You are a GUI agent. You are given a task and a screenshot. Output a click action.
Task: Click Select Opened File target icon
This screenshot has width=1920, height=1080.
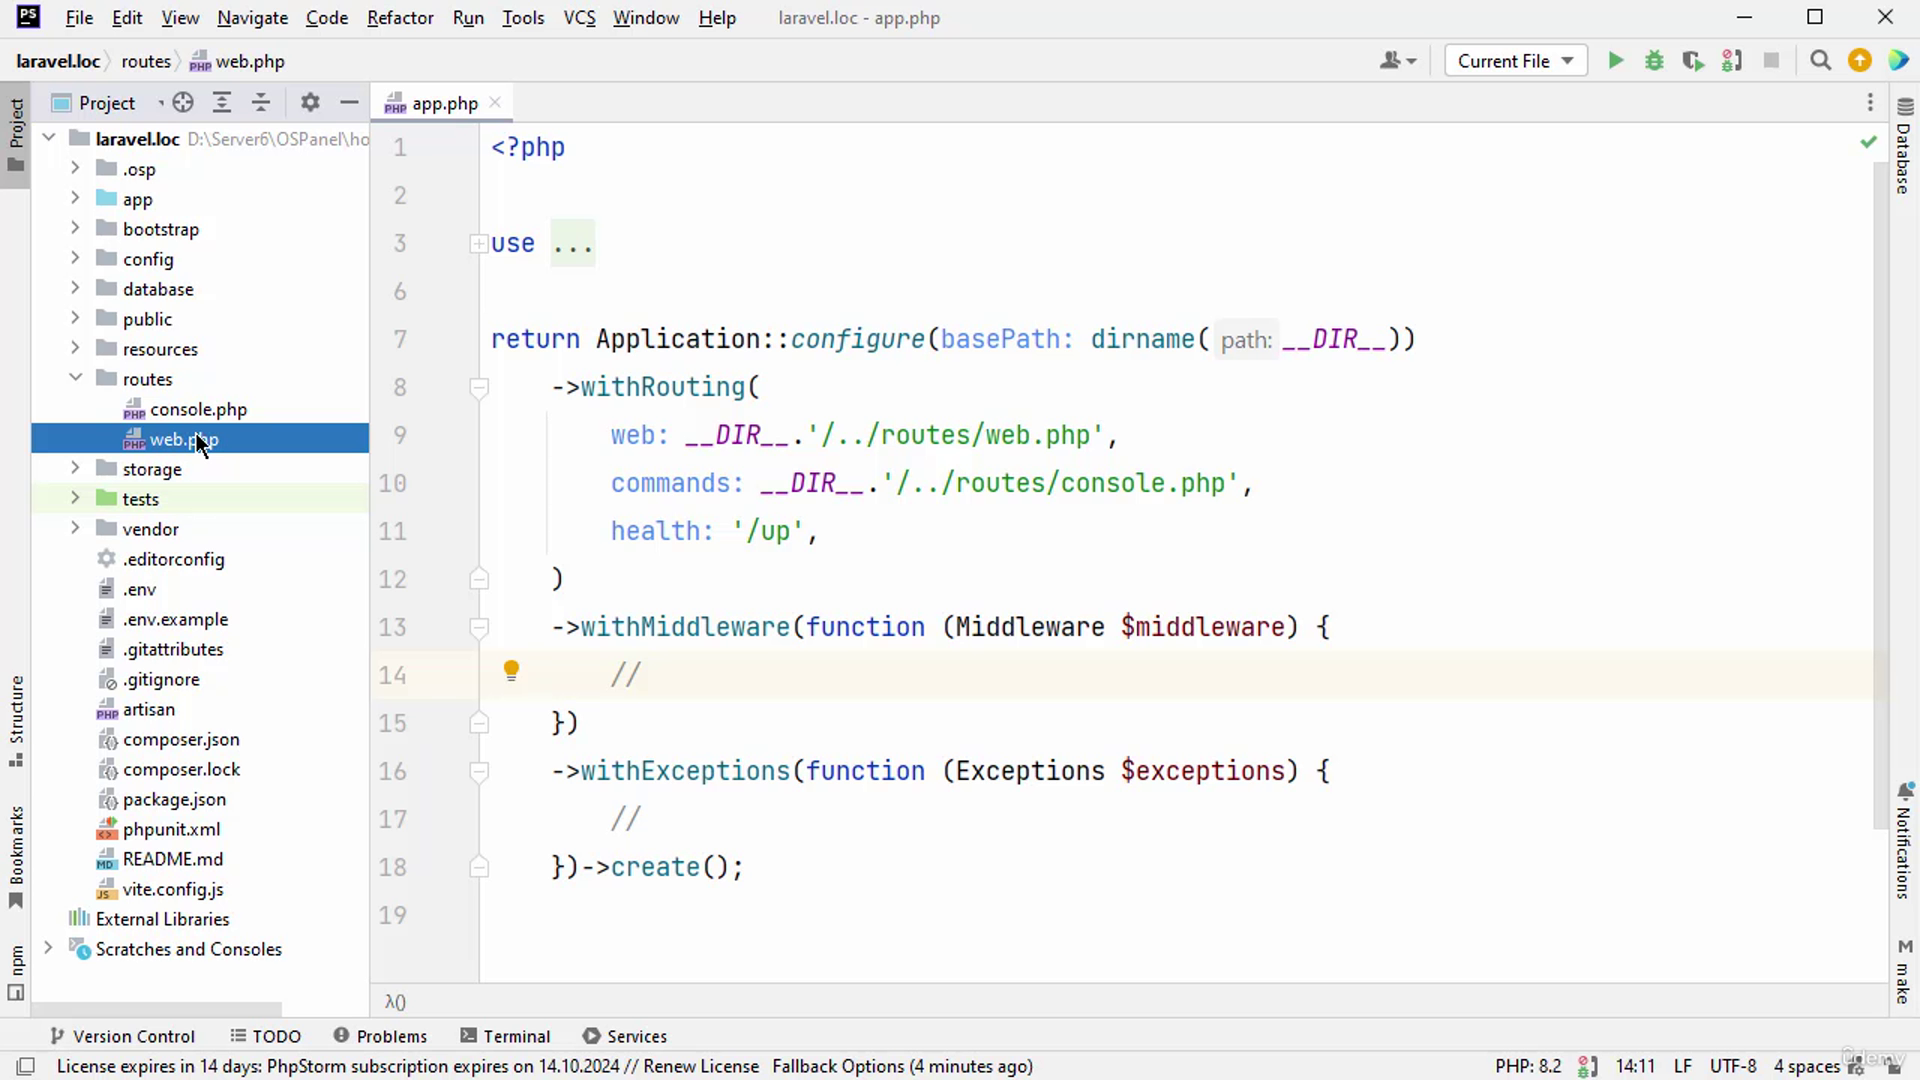[x=183, y=102]
